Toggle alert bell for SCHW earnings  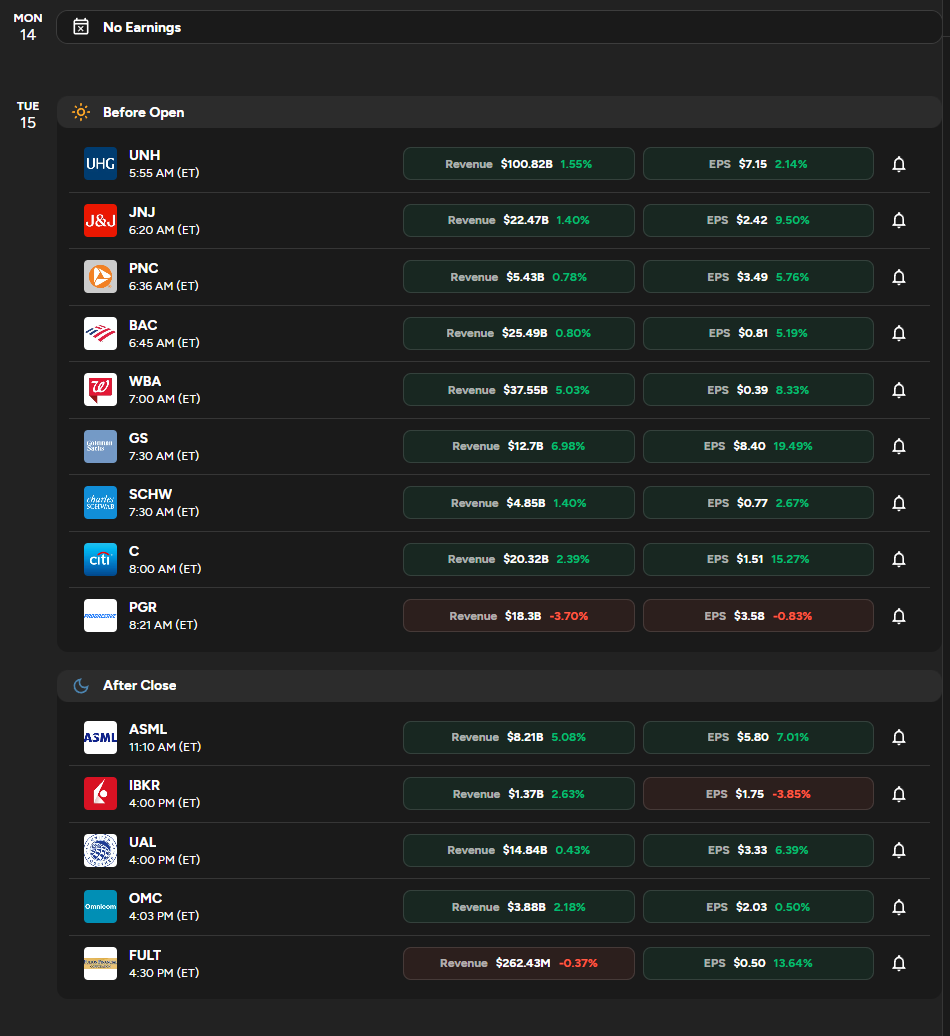click(898, 503)
